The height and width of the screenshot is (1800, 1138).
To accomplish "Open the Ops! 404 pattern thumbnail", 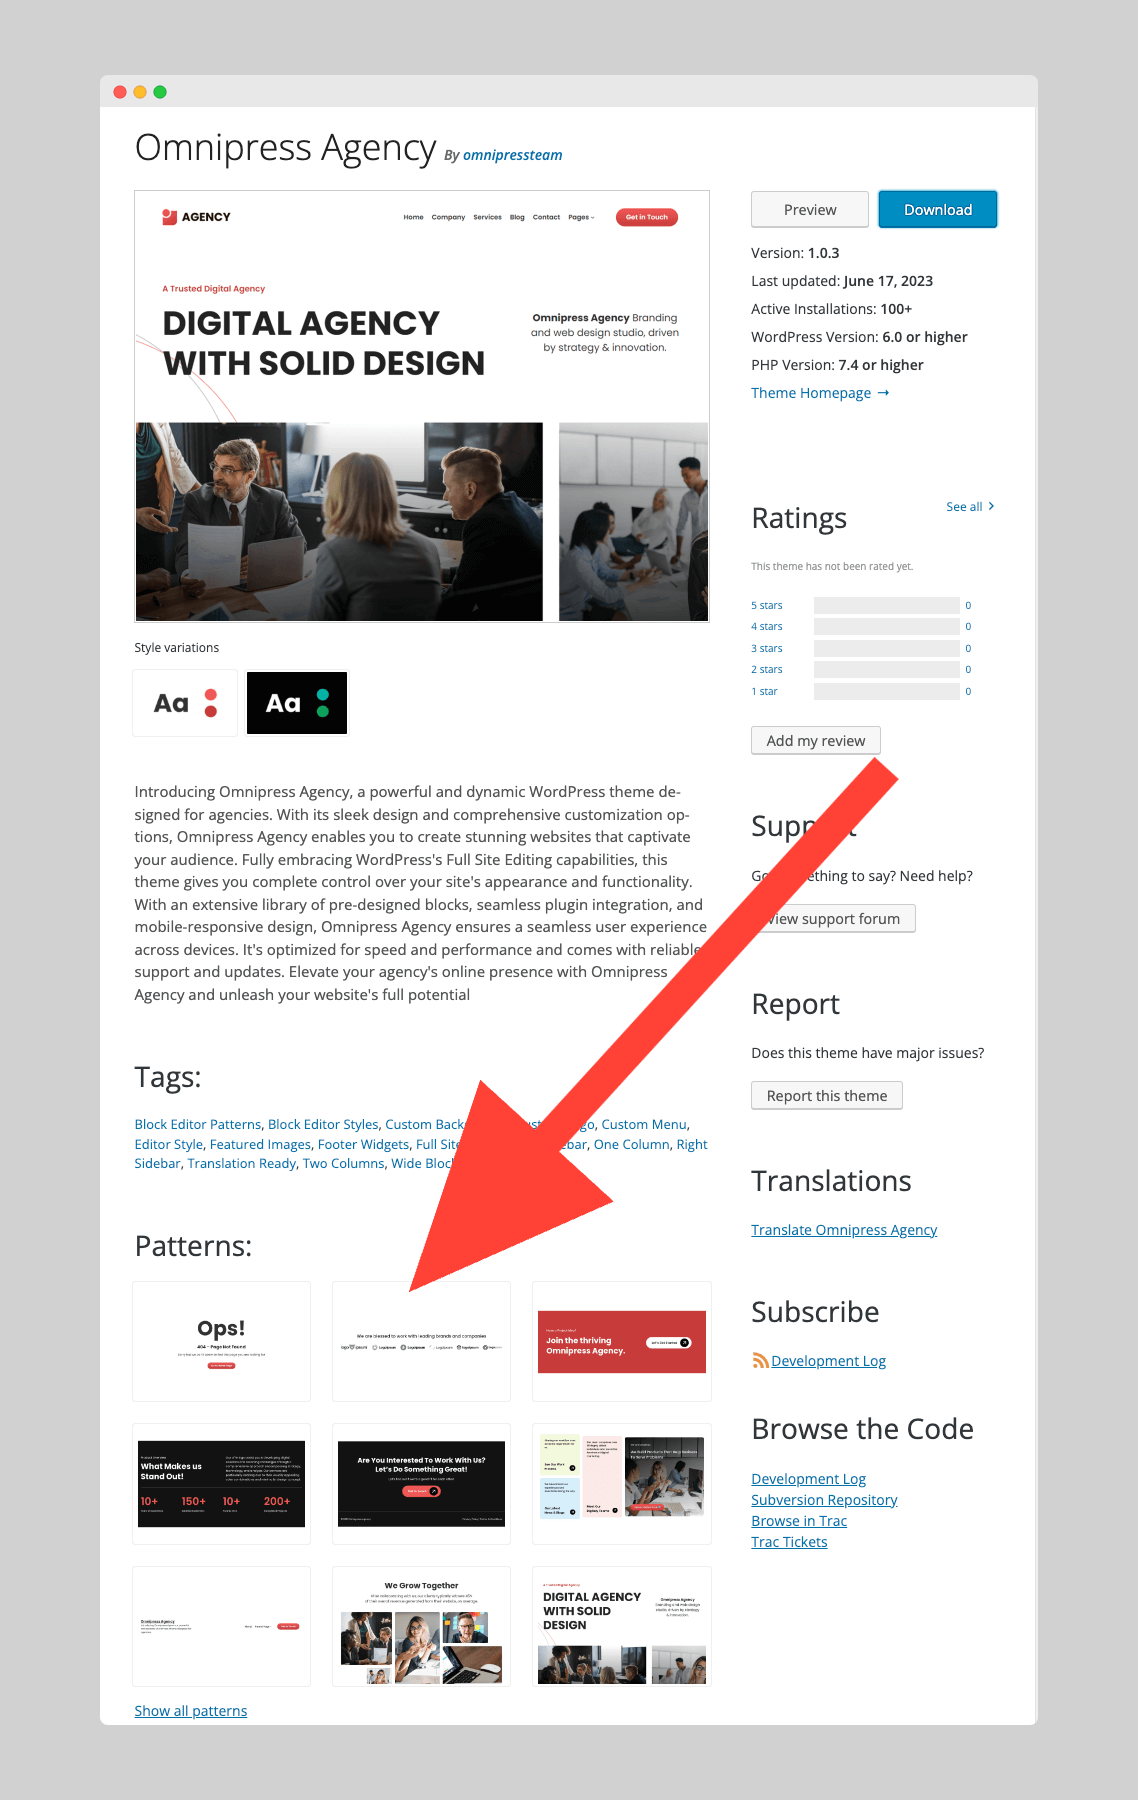I will click(x=221, y=1341).
